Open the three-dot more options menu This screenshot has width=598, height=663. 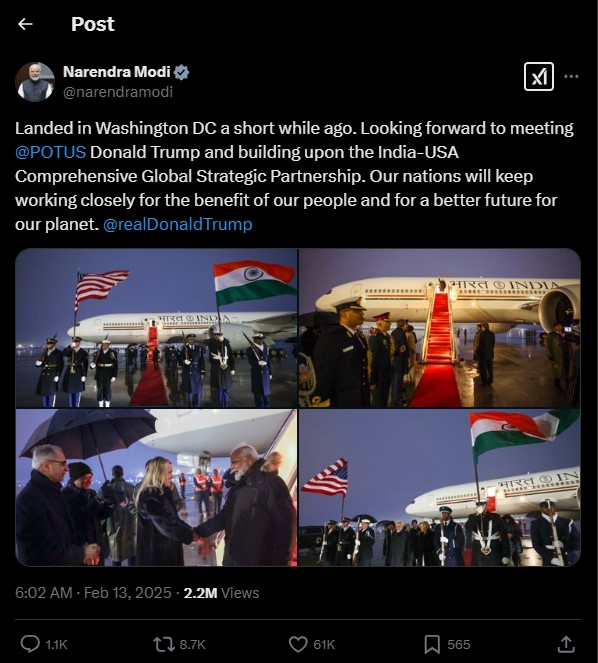tap(571, 77)
